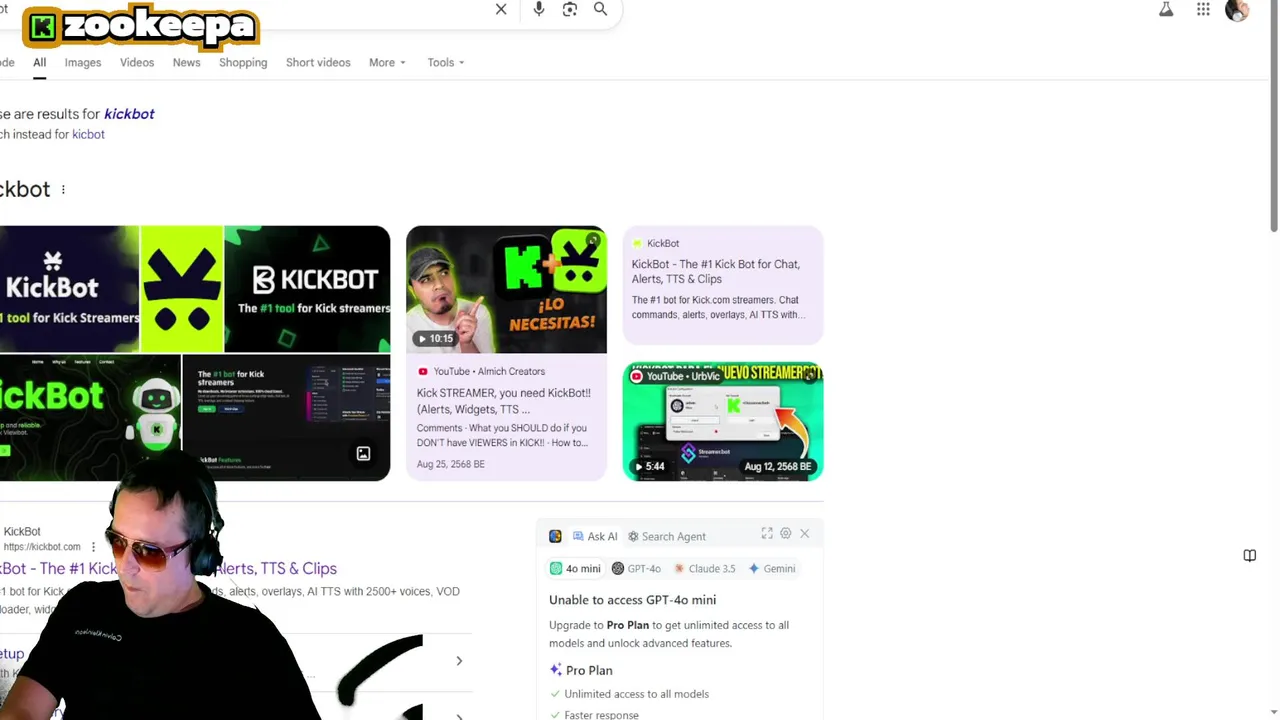Select the GPT-4o model
1280x720 pixels.
[x=636, y=568]
